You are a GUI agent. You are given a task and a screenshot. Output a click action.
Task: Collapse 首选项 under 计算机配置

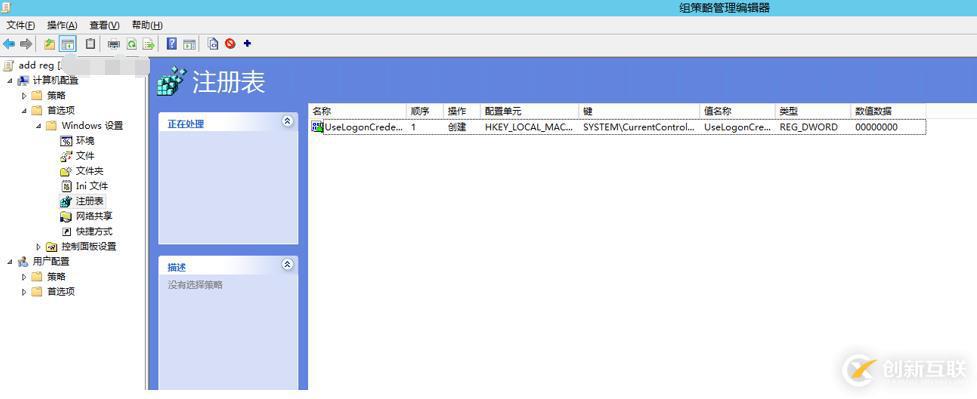point(24,110)
